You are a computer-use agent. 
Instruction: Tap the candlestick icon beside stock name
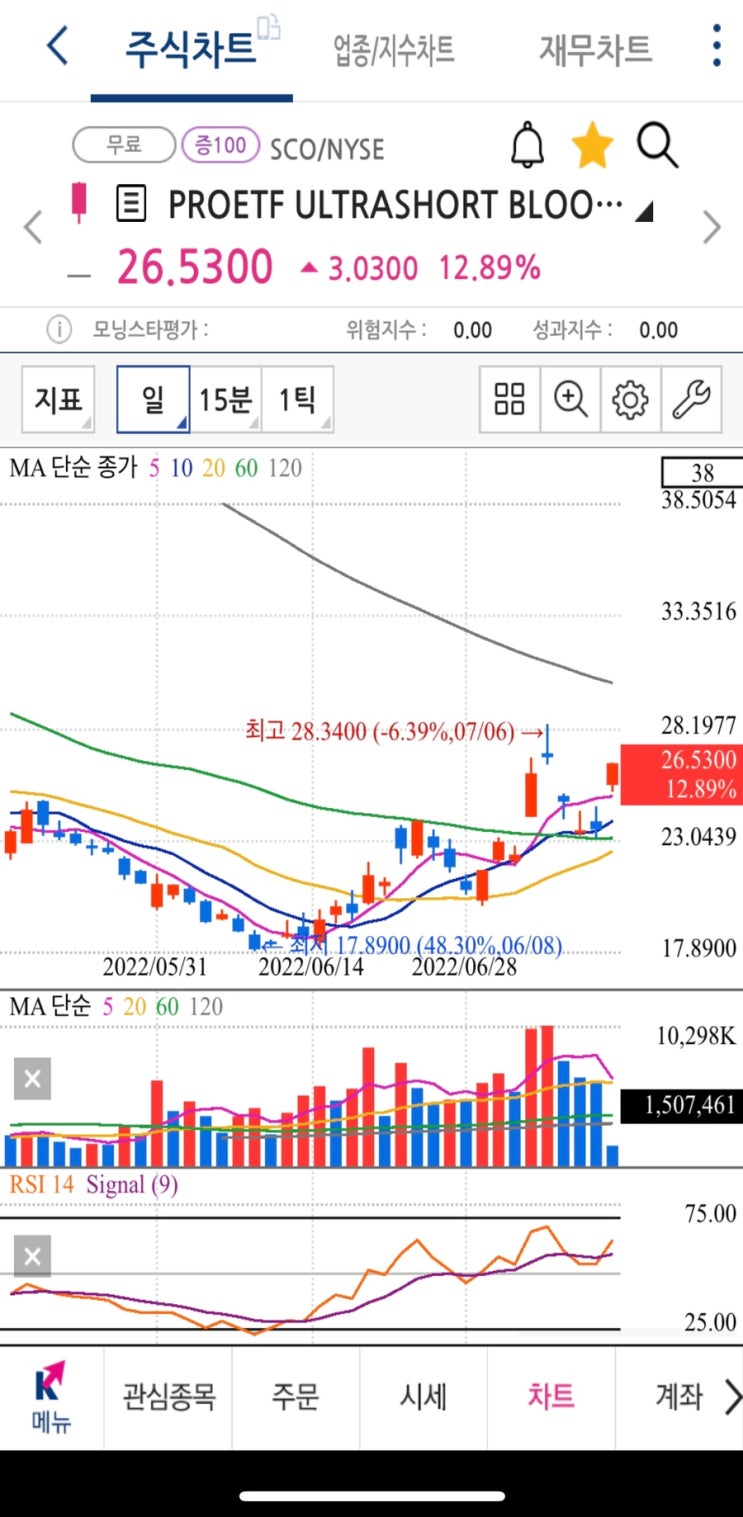click(x=79, y=201)
